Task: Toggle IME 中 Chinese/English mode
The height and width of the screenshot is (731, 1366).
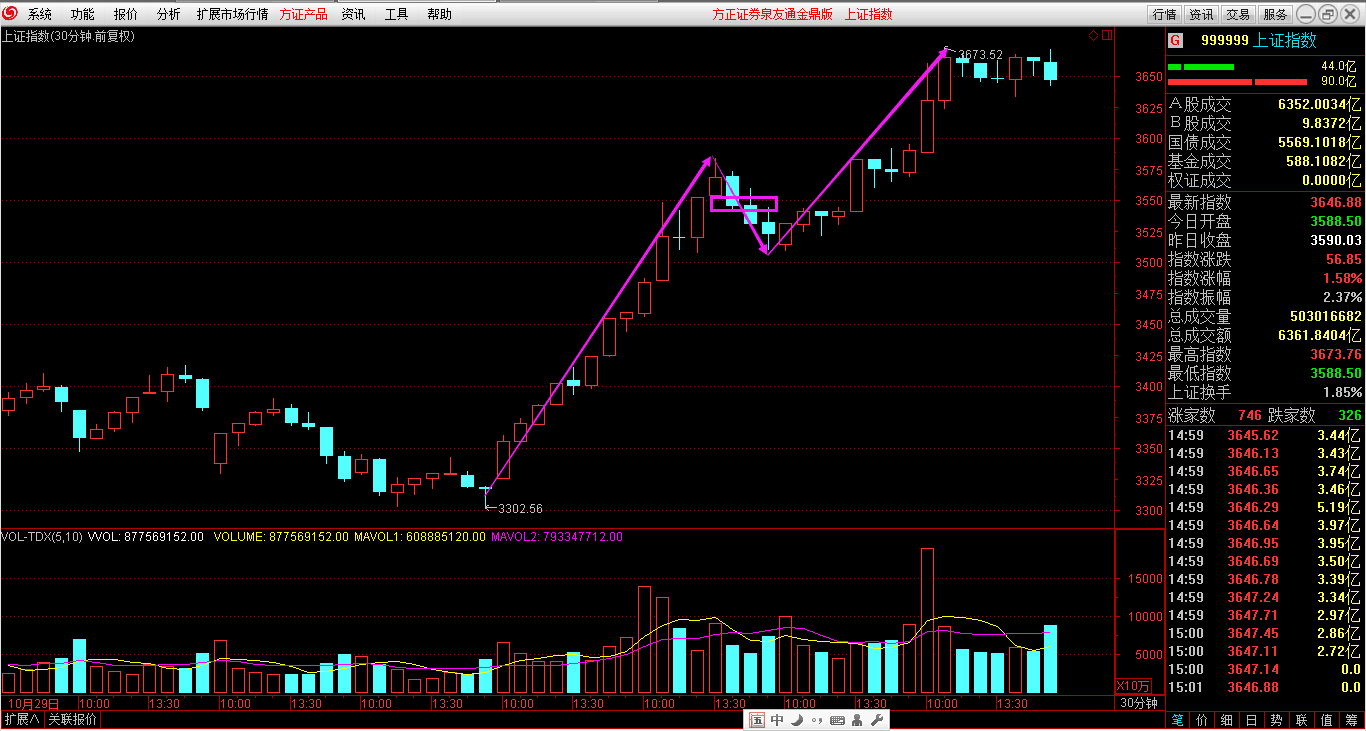Action: (x=777, y=720)
